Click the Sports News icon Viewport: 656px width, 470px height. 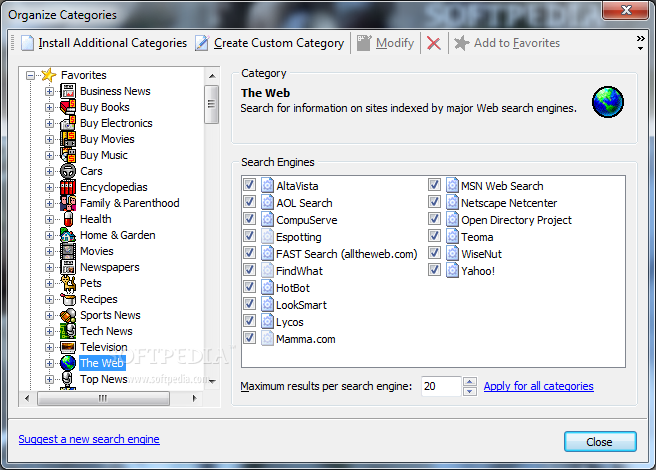[x=68, y=315]
